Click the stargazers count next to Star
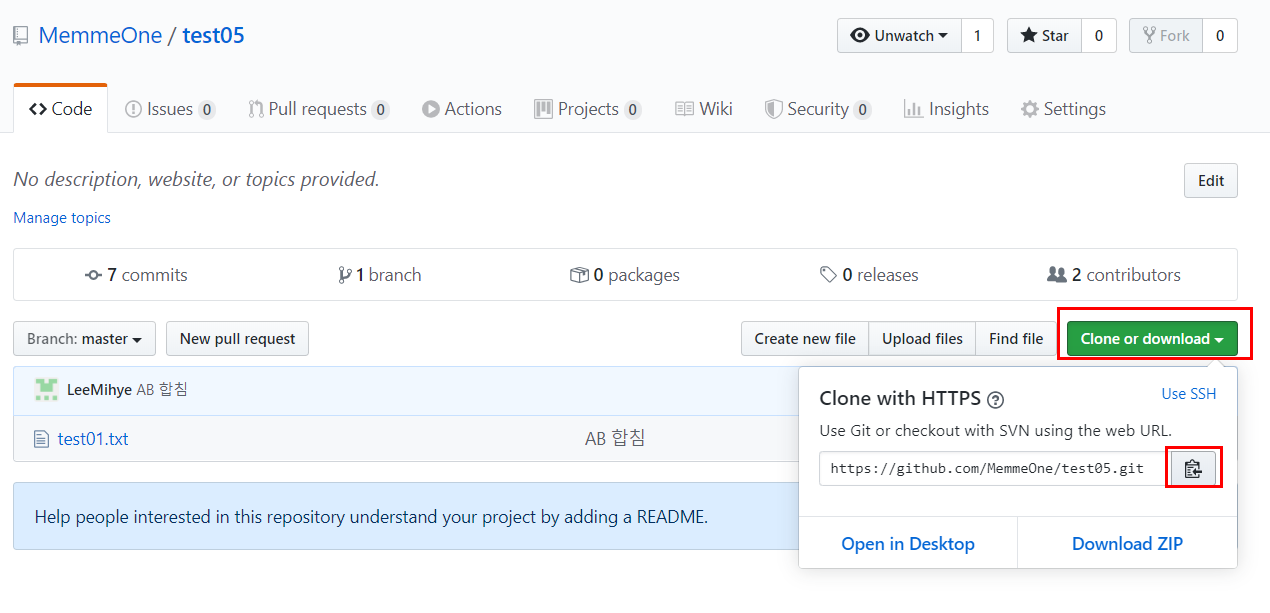 [1099, 36]
